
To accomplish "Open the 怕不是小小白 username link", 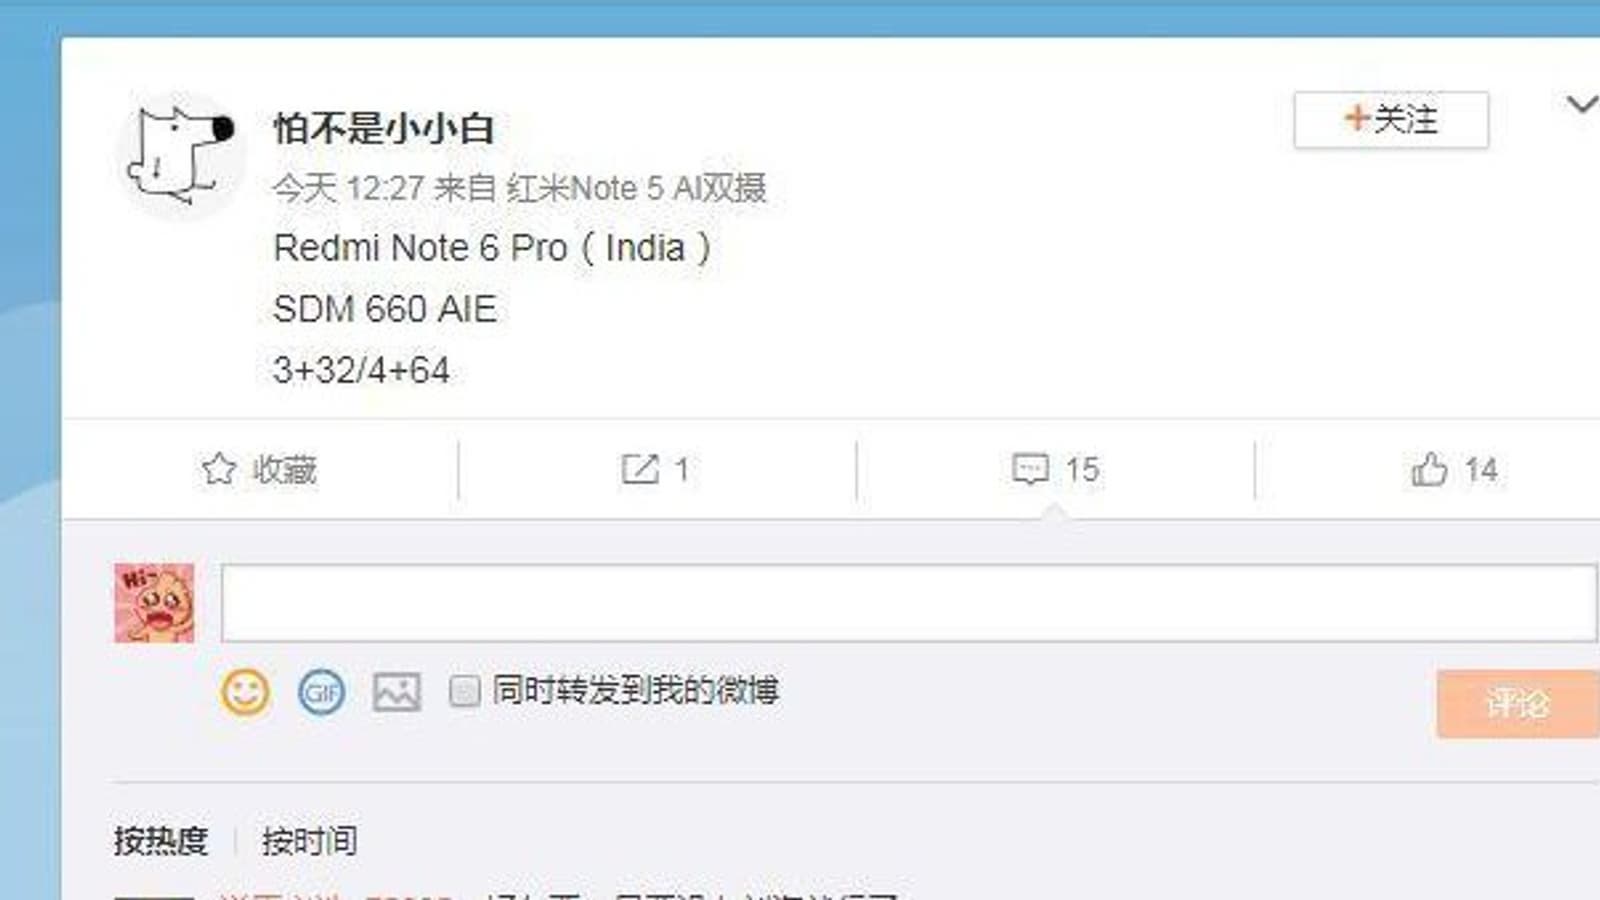I will click(x=384, y=128).
